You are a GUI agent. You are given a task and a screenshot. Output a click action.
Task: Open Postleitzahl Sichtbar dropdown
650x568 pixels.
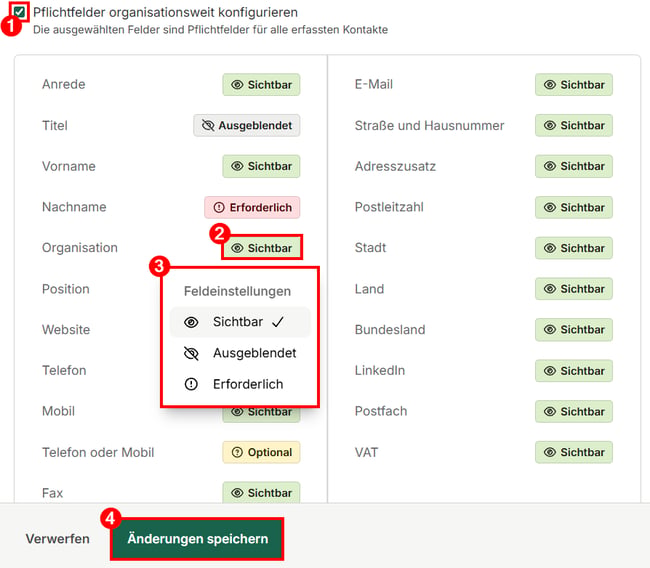(574, 207)
